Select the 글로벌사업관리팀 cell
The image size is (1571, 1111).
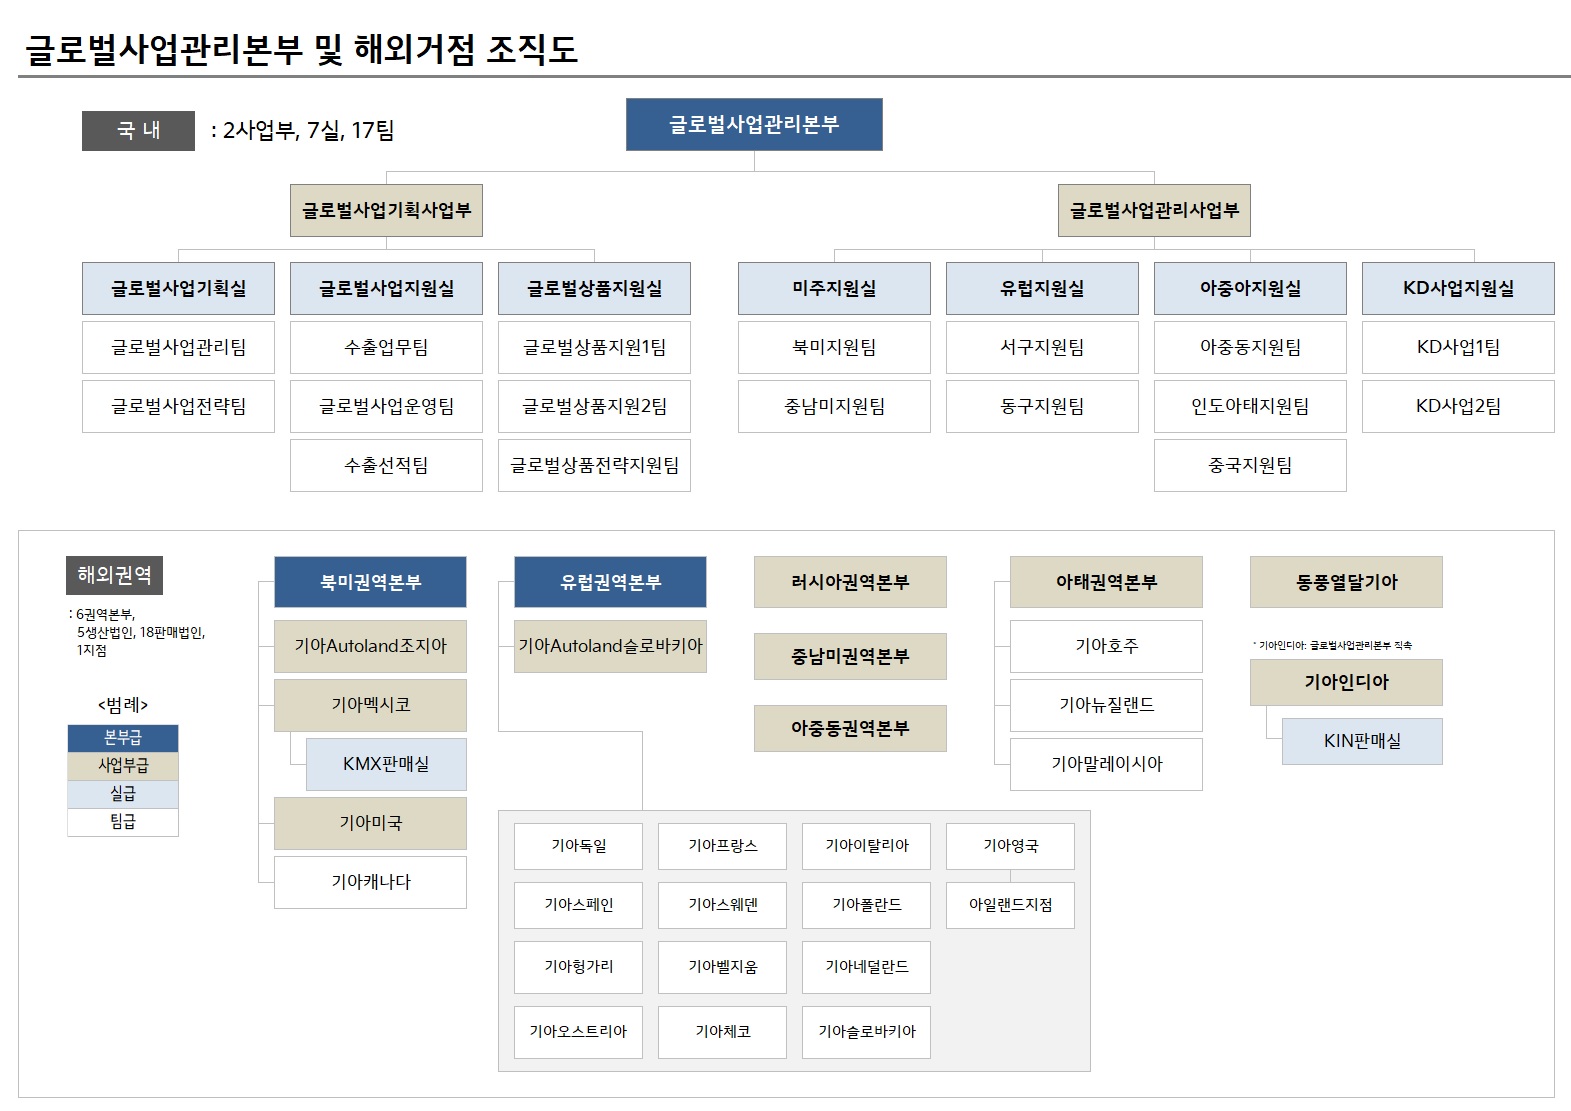click(x=178, y=347)
